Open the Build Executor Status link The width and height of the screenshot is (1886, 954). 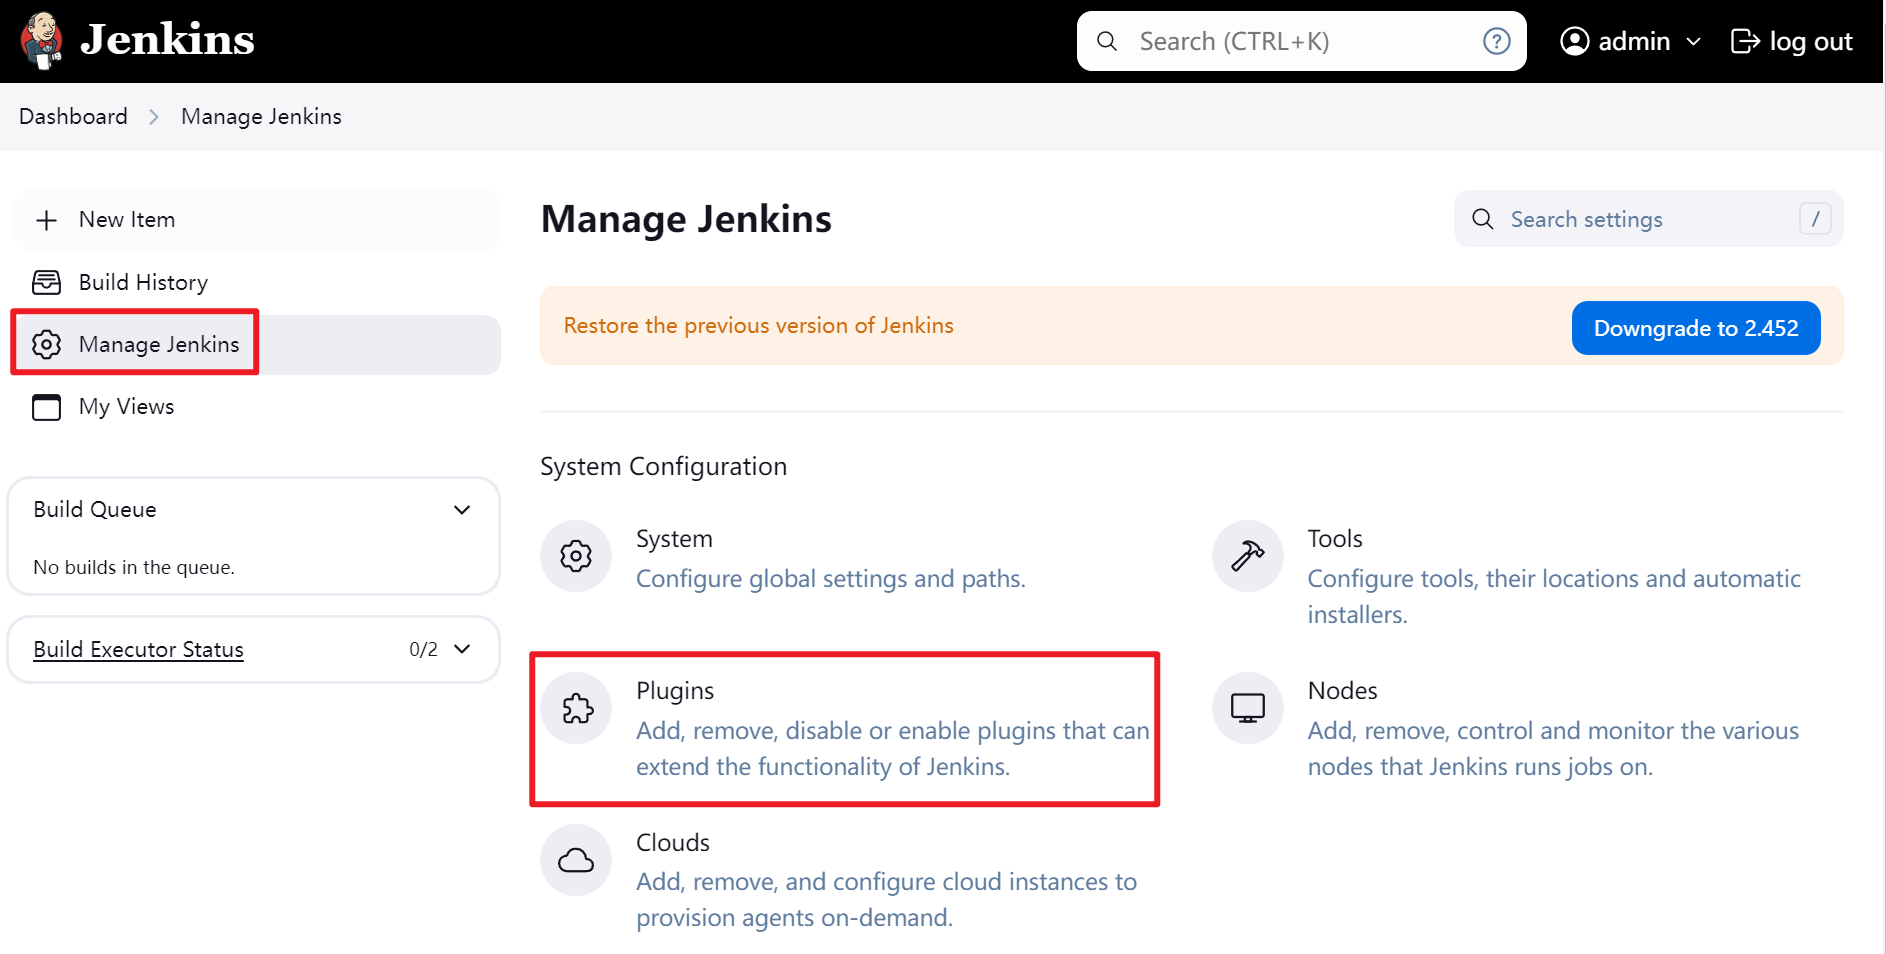pos(138,649)
